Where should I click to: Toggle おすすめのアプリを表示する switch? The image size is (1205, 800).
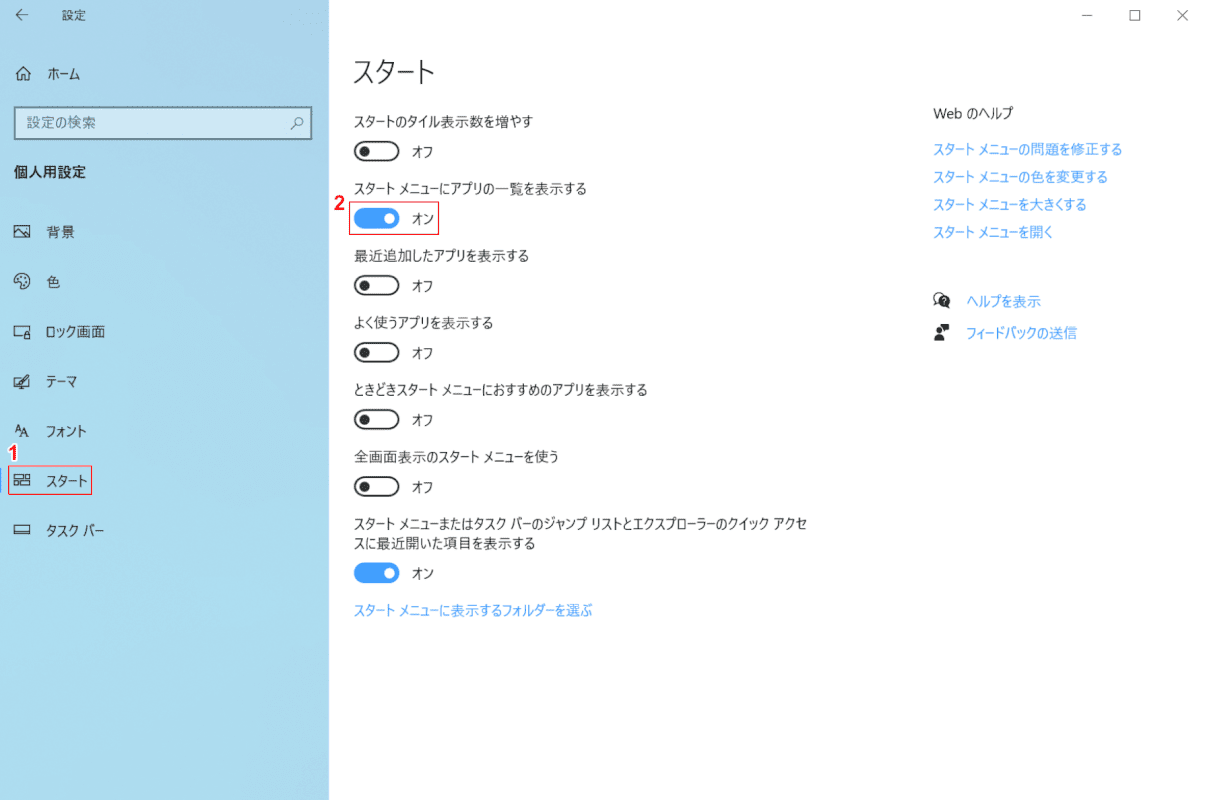377,420
